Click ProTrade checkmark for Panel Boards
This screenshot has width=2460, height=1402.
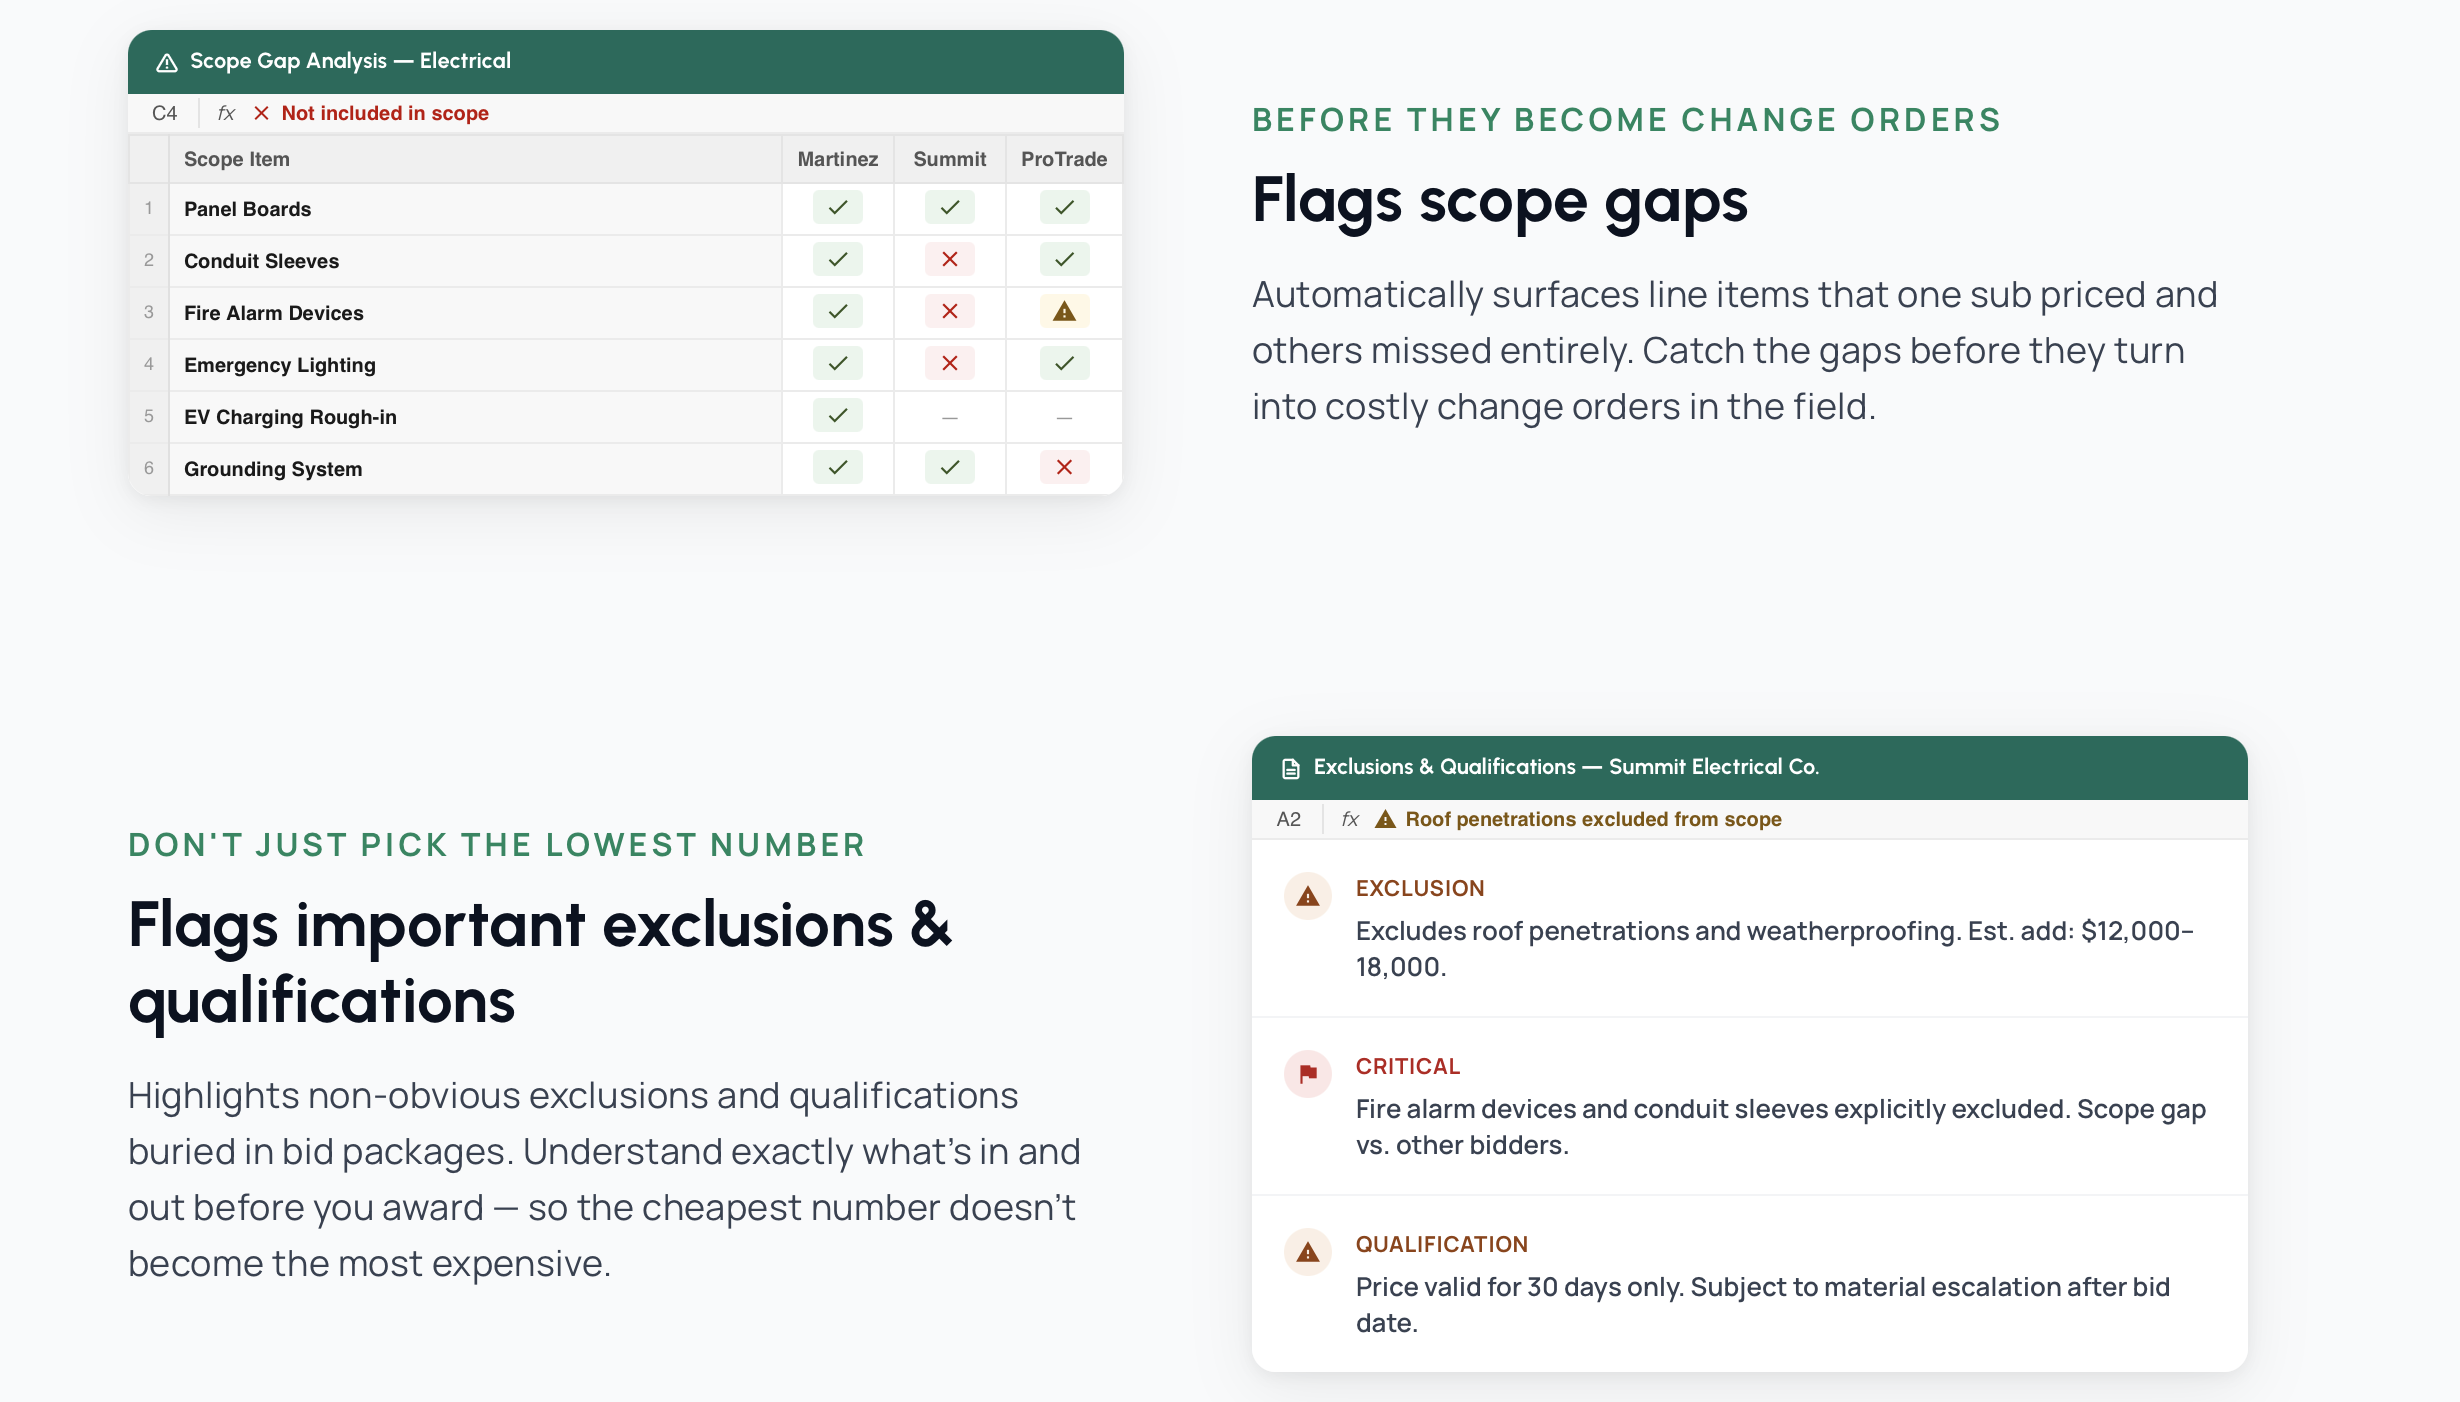coord(1064,208)
